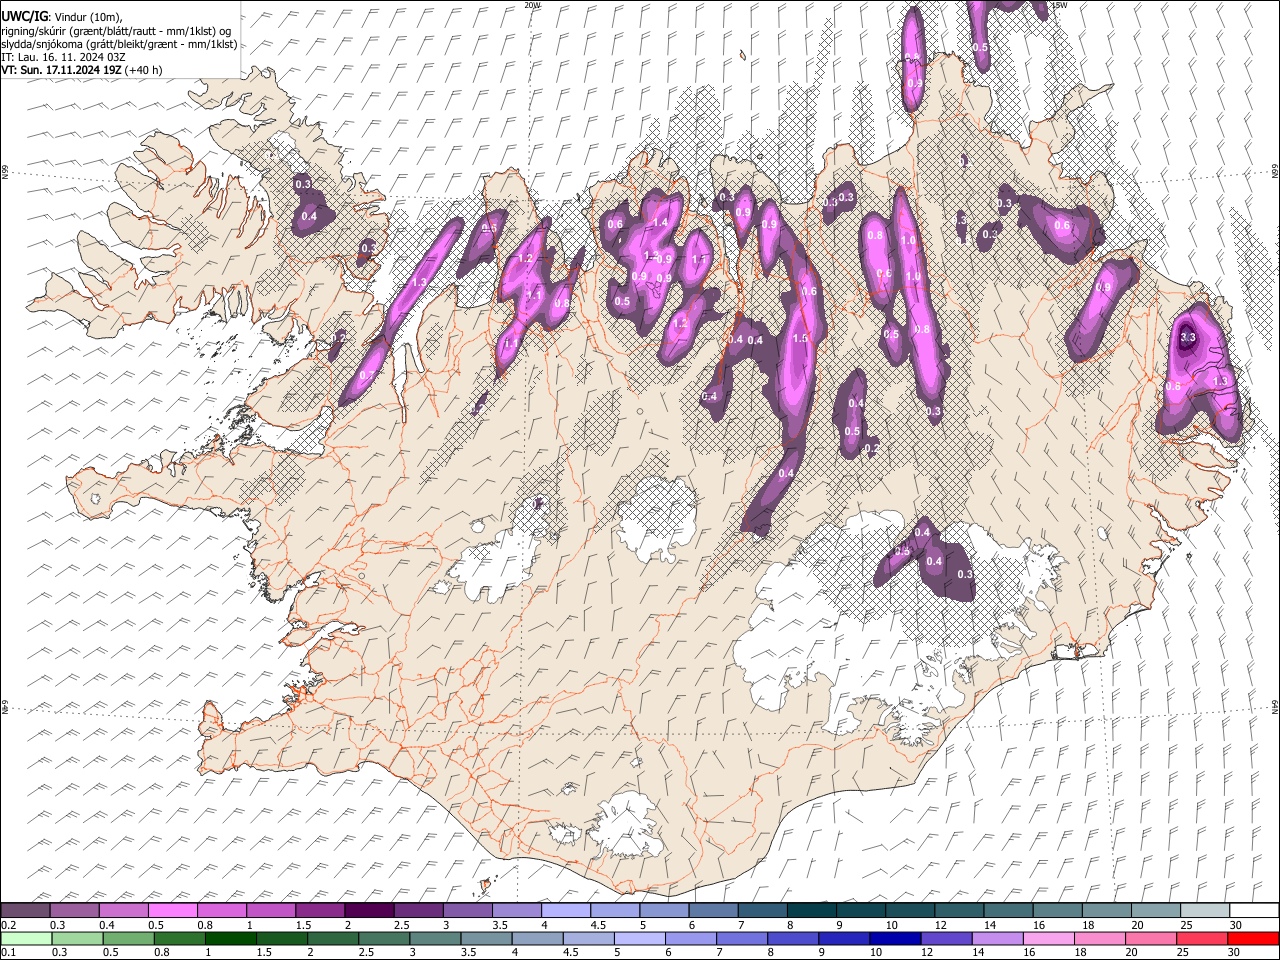Select the dark teal swatch between 8 and 9
The height and width of the screenshot is (960, 1280).
pyautogui.click(x=811, y=911)
